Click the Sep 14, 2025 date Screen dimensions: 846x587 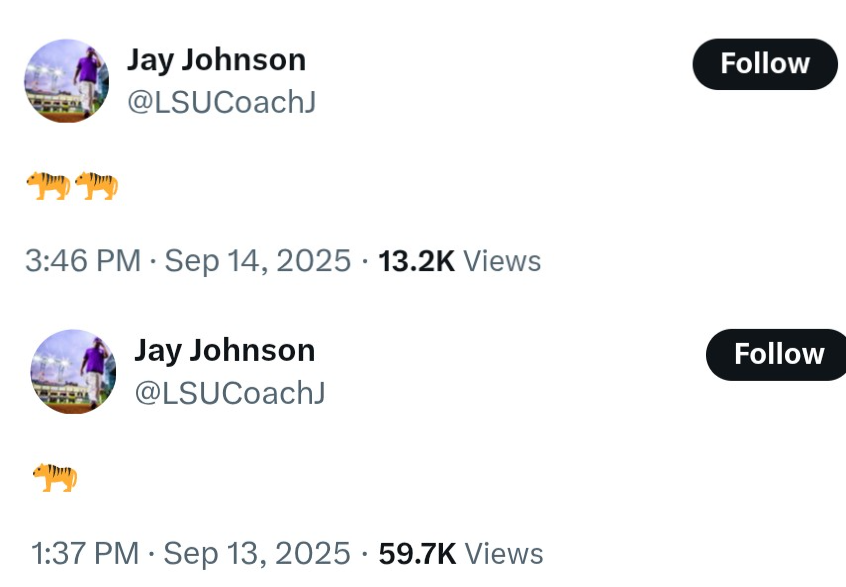[x=257, y=261]
